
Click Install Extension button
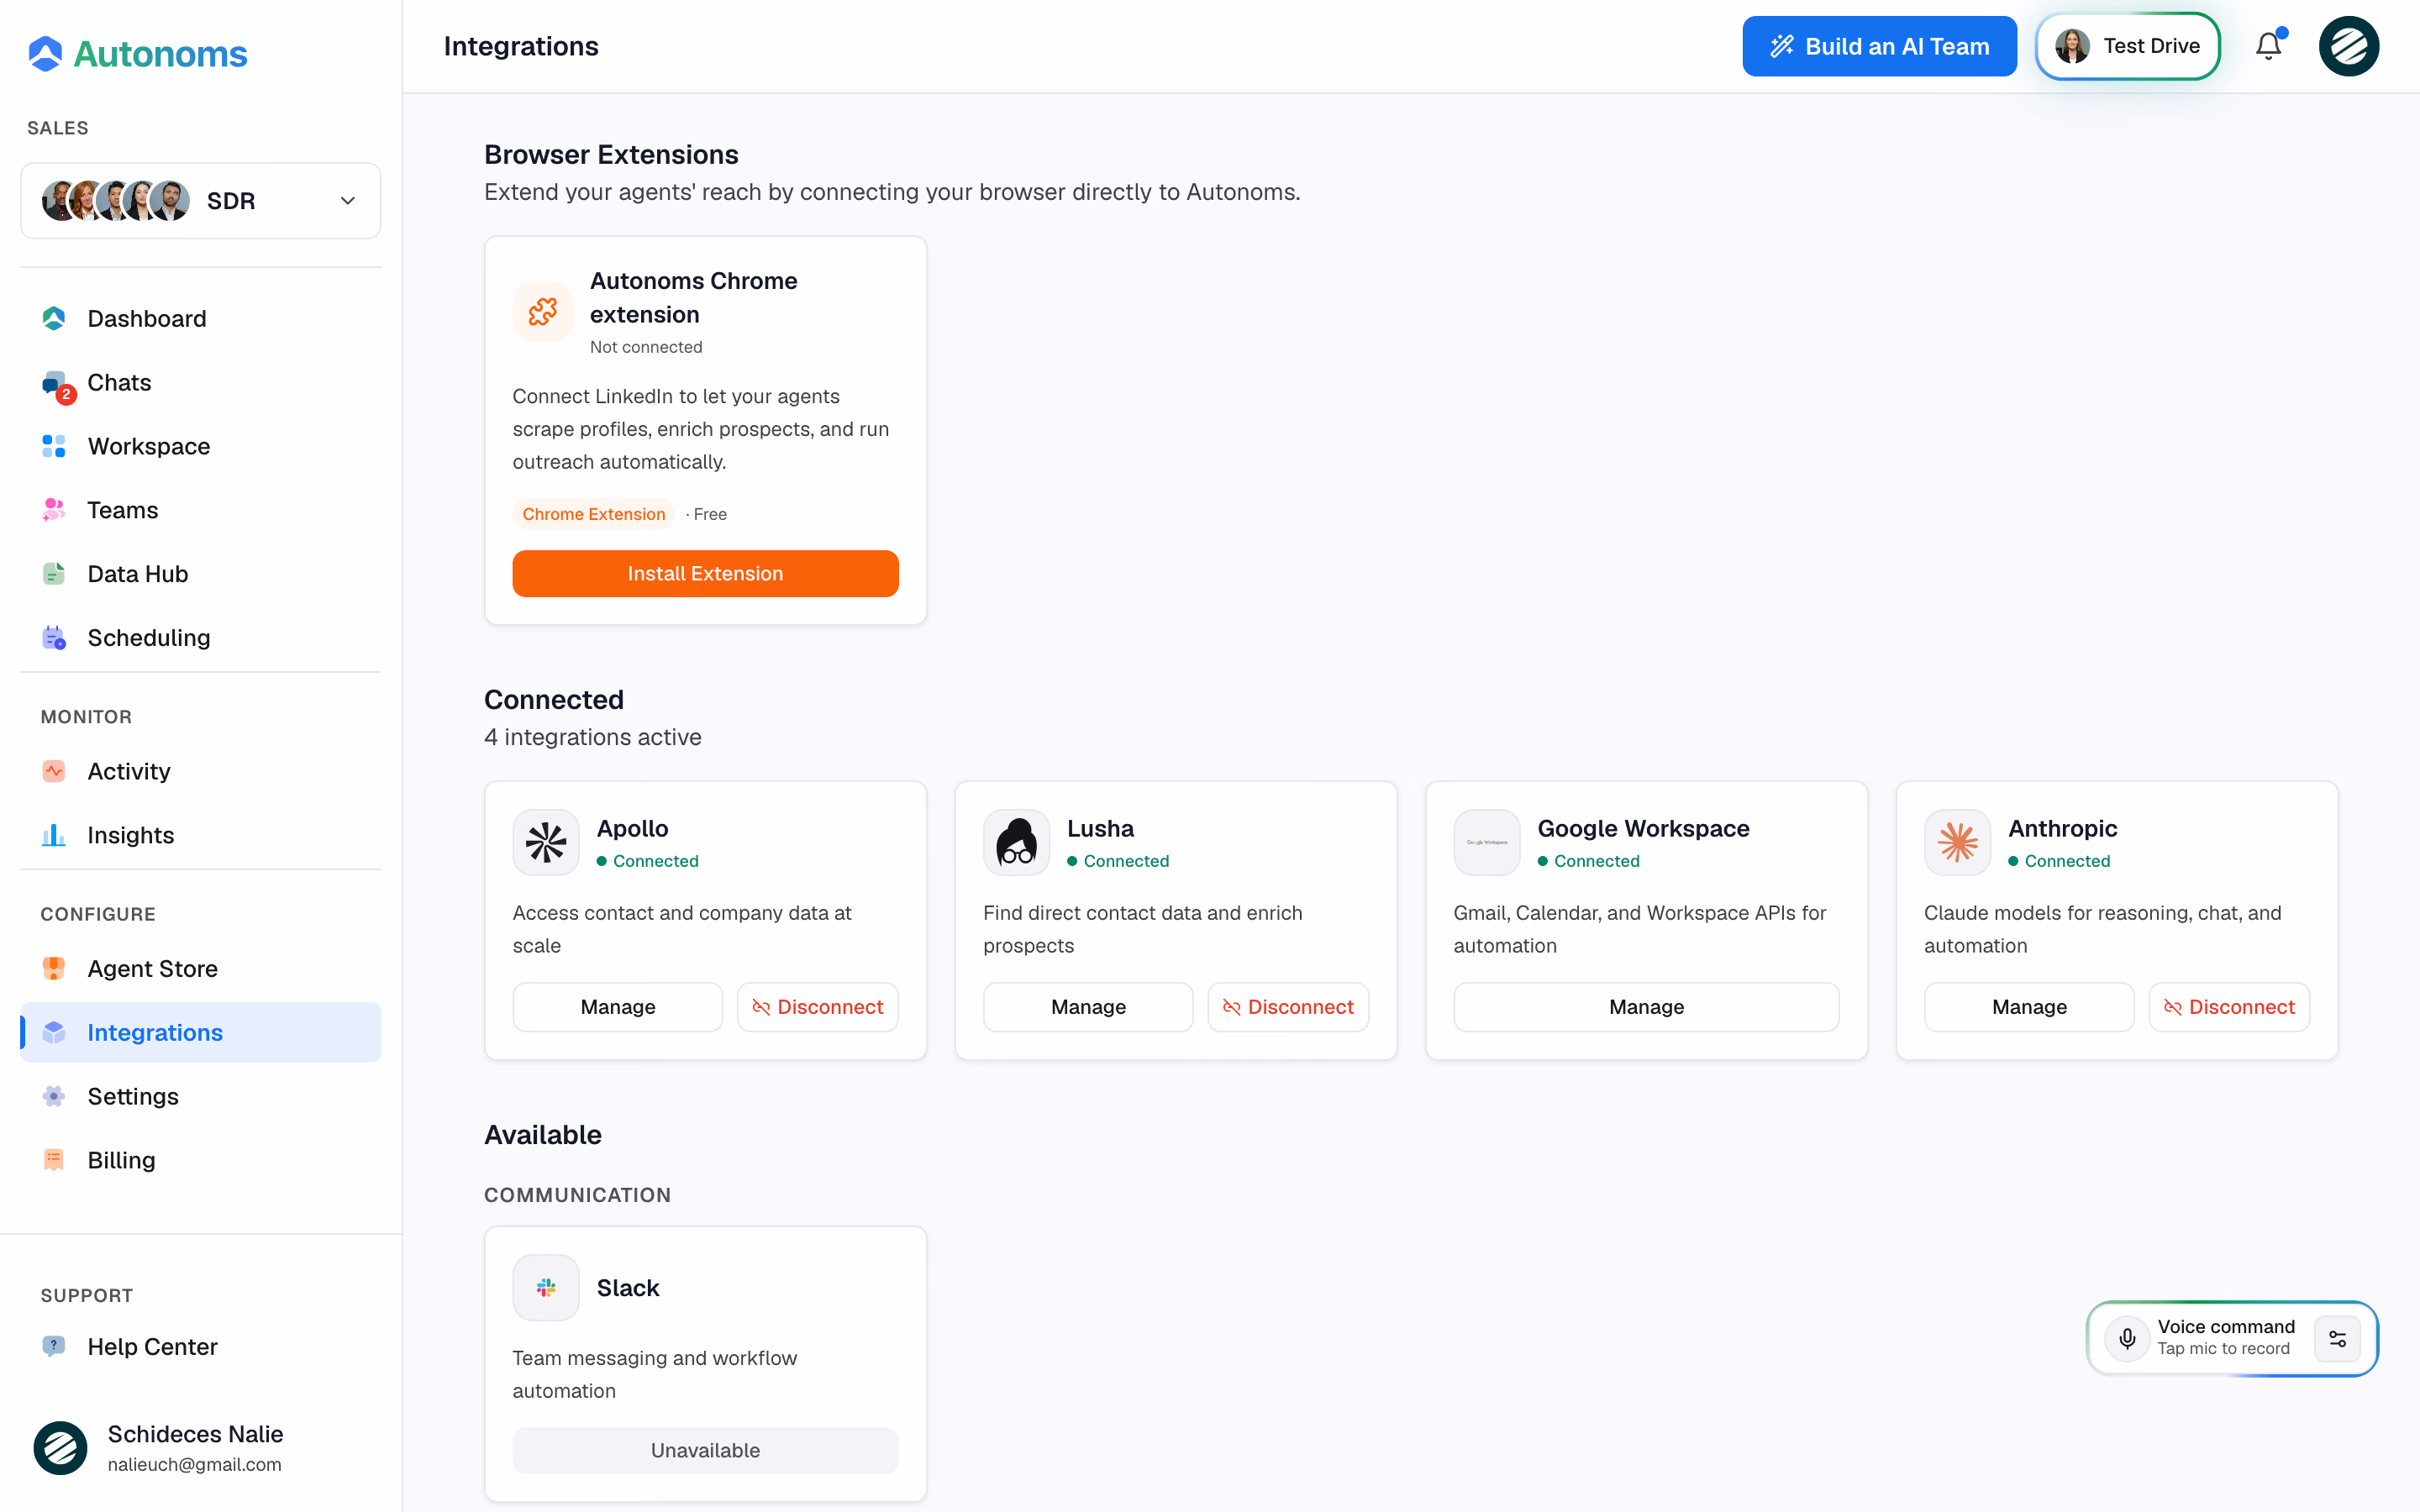point(705,574)
